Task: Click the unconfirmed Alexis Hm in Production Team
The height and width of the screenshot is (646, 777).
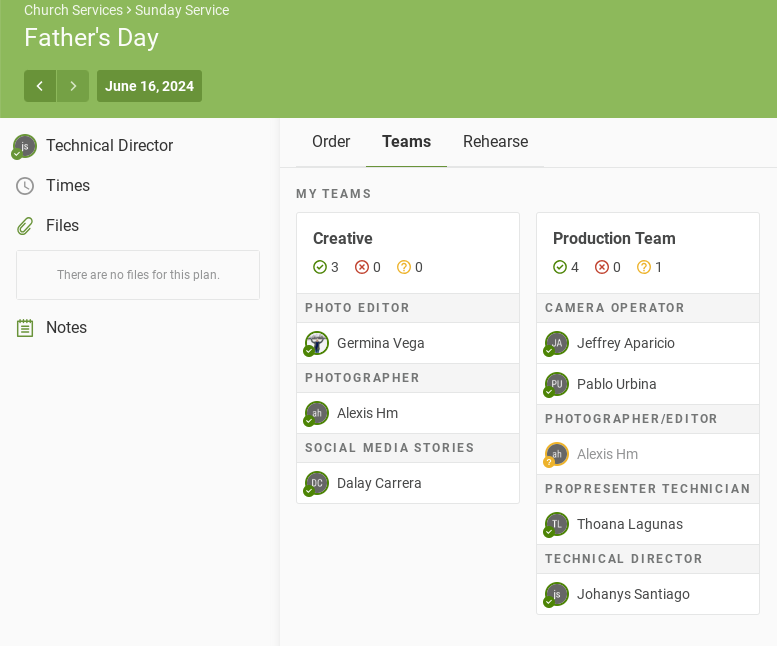Action: (x=607, y=454)
